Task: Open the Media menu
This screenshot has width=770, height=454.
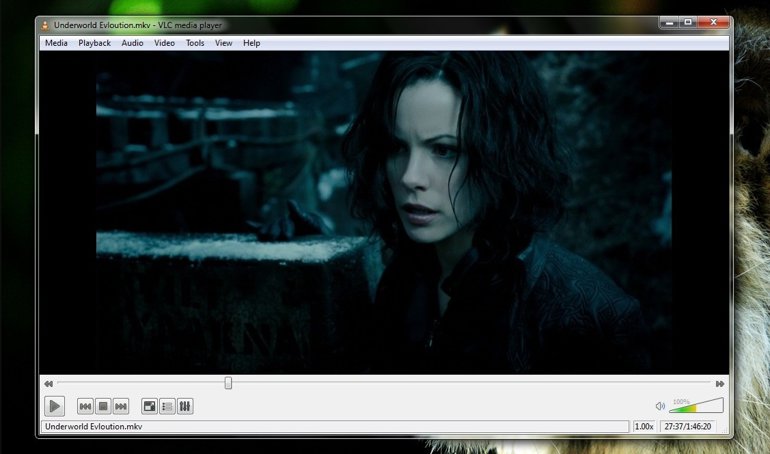Action: 56,43
